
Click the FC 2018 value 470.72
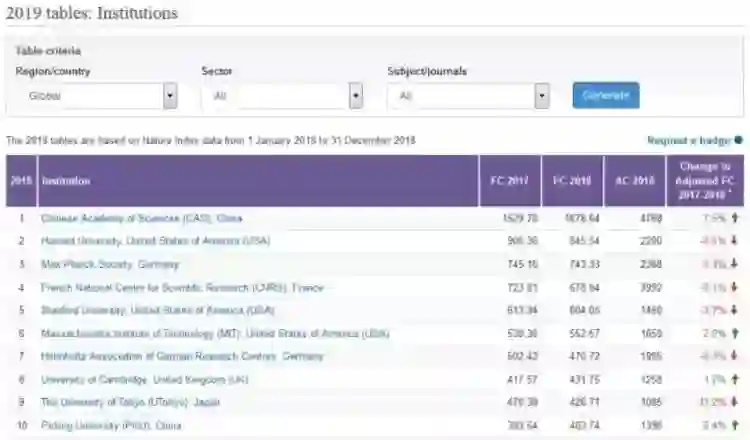[x=584, y=356]
